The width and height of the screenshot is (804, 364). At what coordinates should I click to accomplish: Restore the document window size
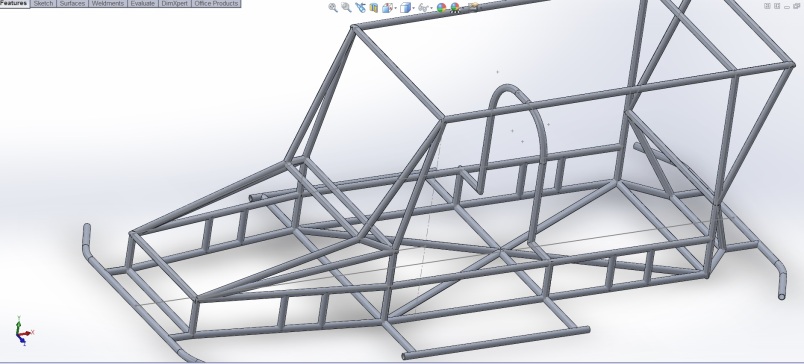796,6
